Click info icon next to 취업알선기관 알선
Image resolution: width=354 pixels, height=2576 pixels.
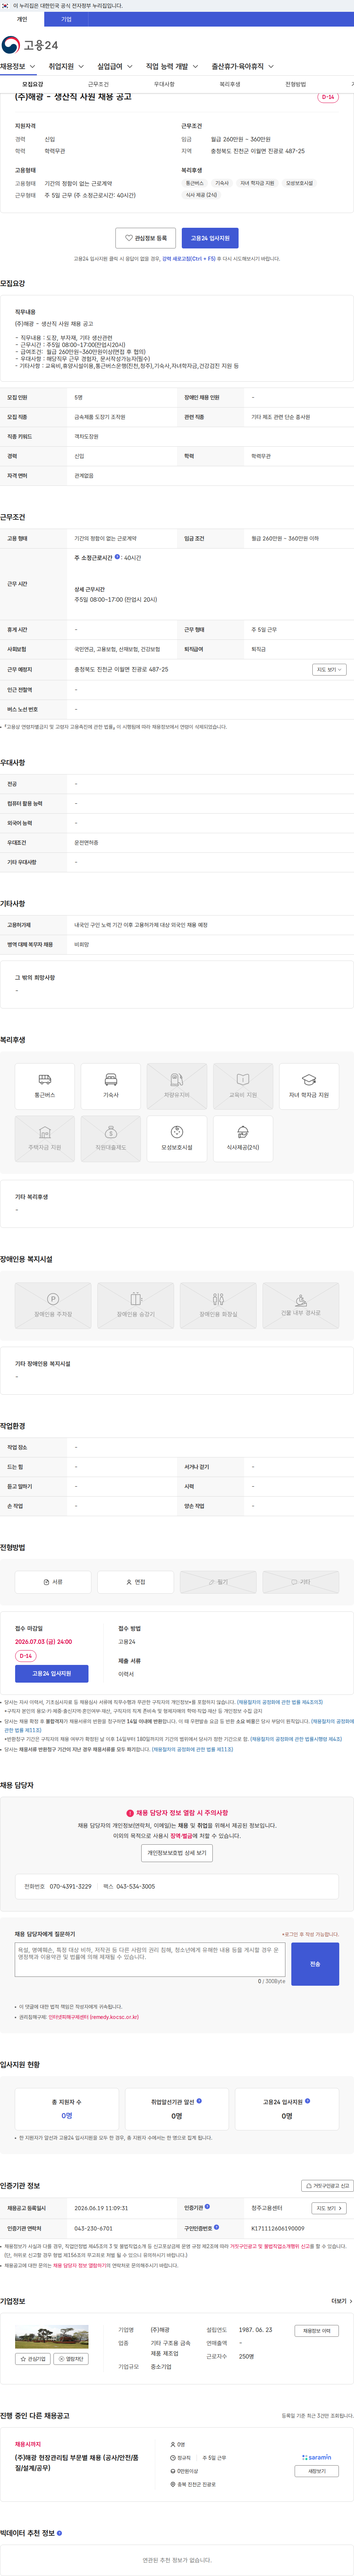pyautogui.click(x=199, y=2101)
